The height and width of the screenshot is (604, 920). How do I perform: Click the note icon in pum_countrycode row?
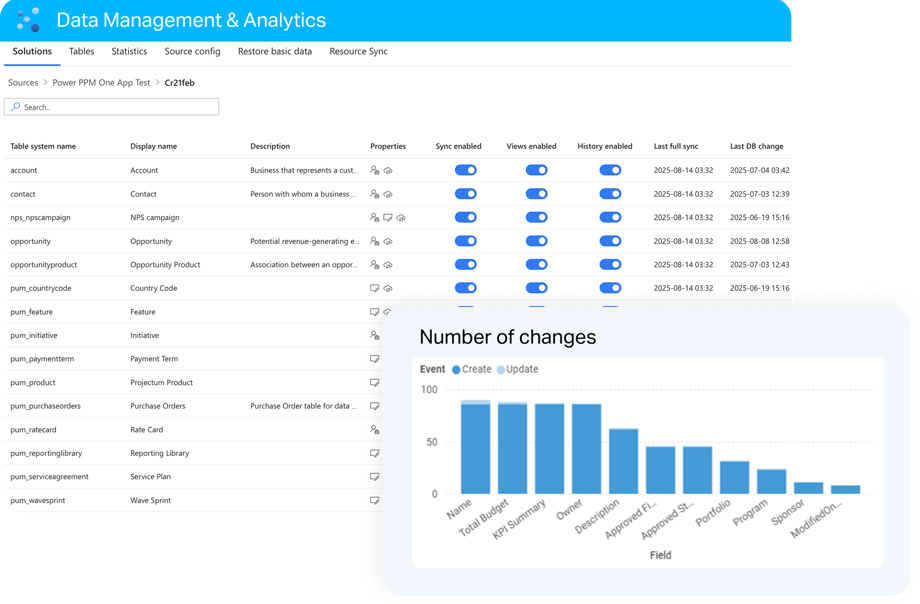pyautogui.click(x=374, y=288)
